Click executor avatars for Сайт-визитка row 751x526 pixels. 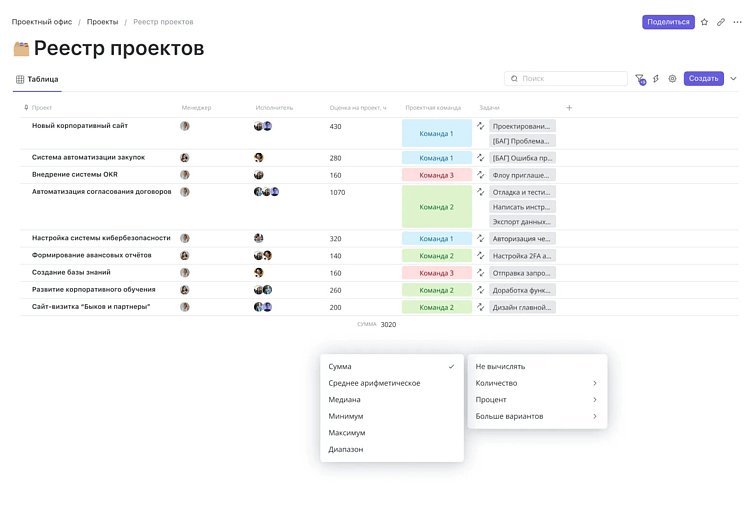[x=263, y=307]
